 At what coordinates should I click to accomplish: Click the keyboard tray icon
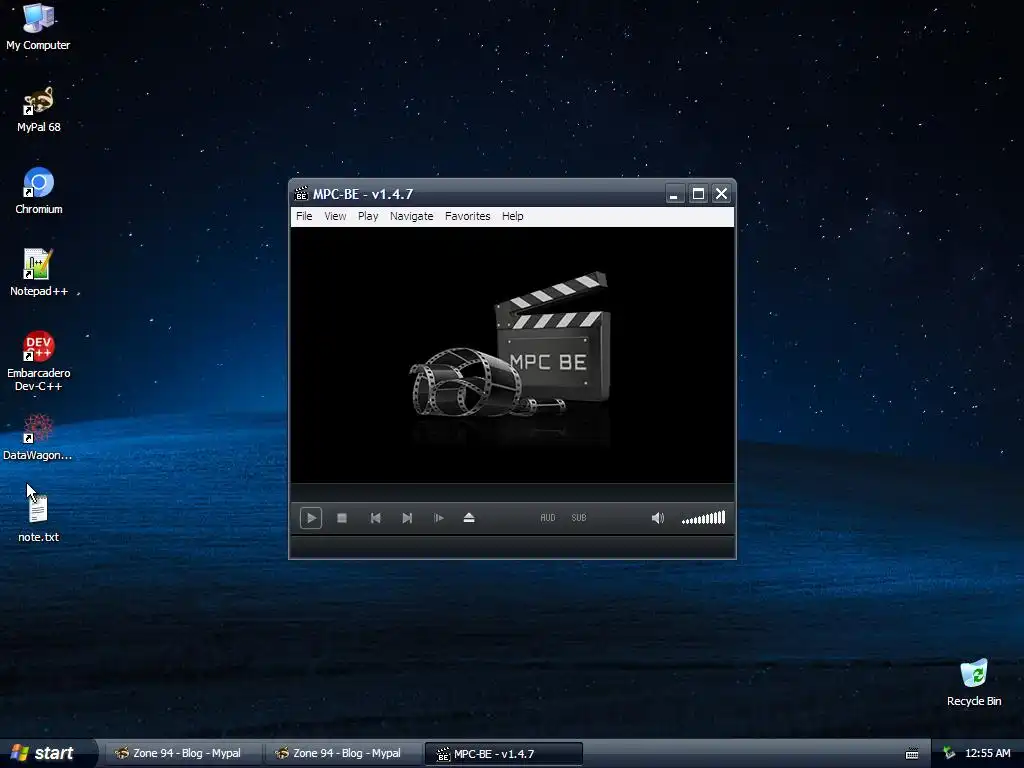click(912, 754)
